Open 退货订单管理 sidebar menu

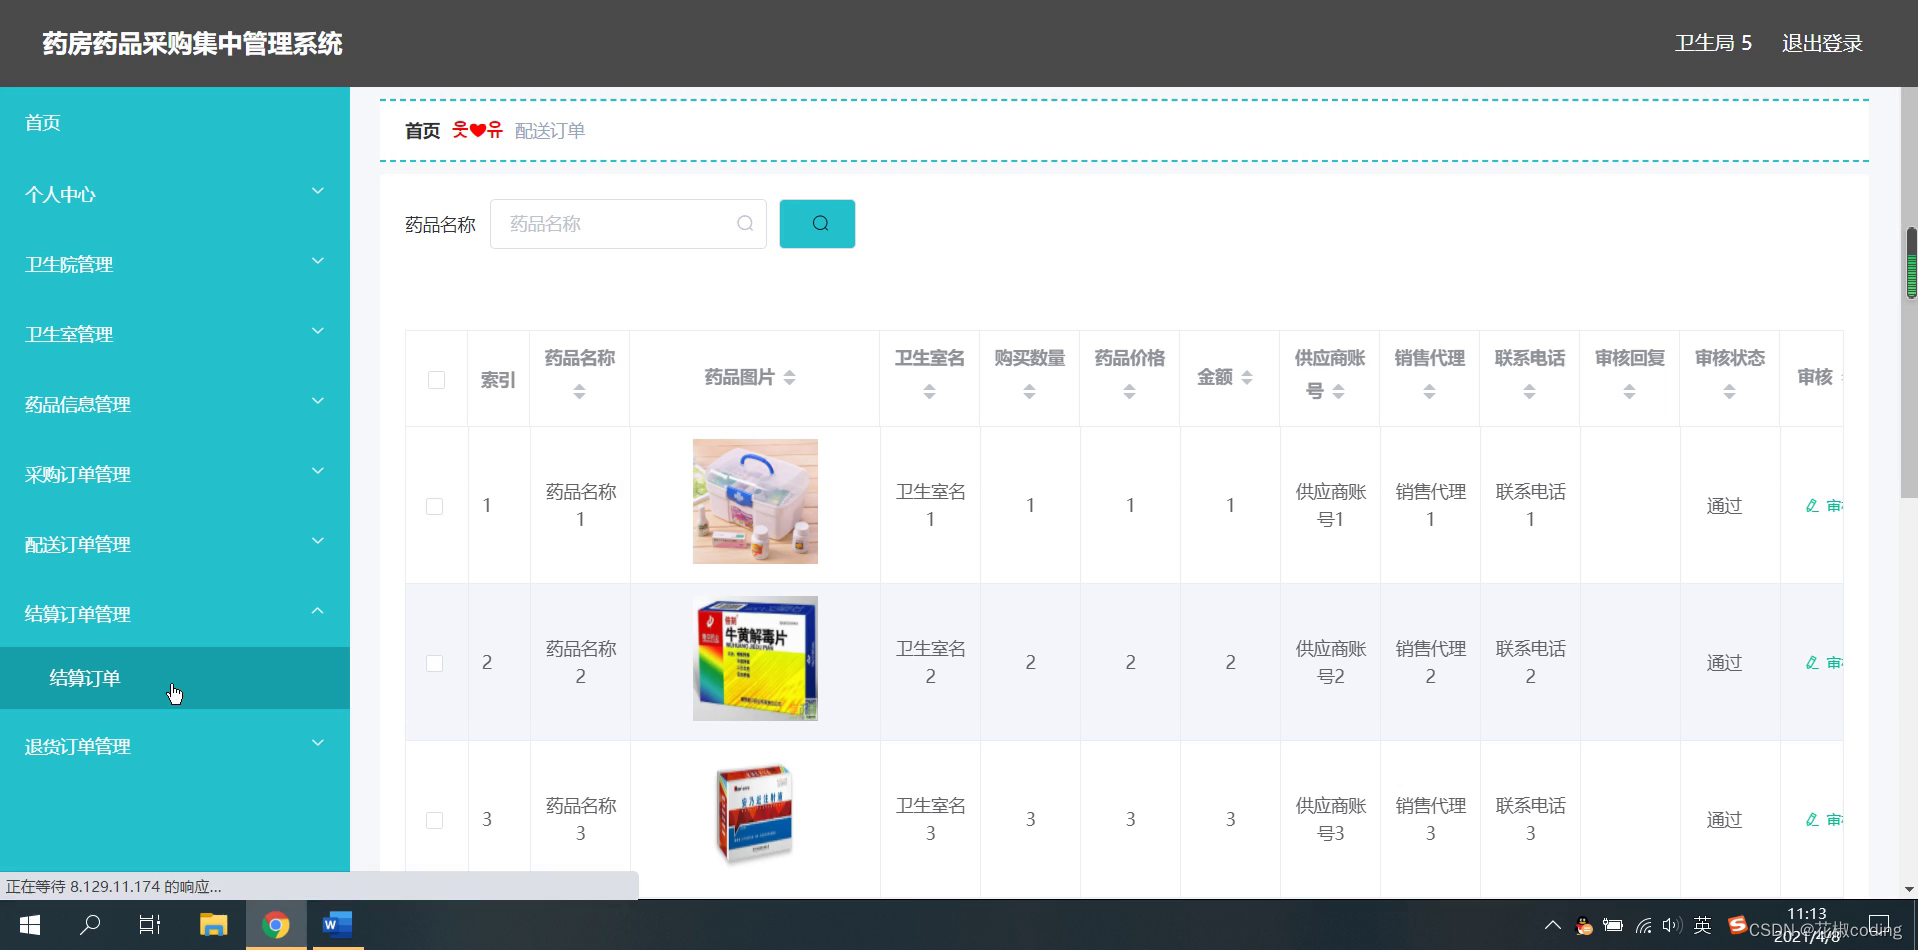pyautogui.click(x=175, y=746)
